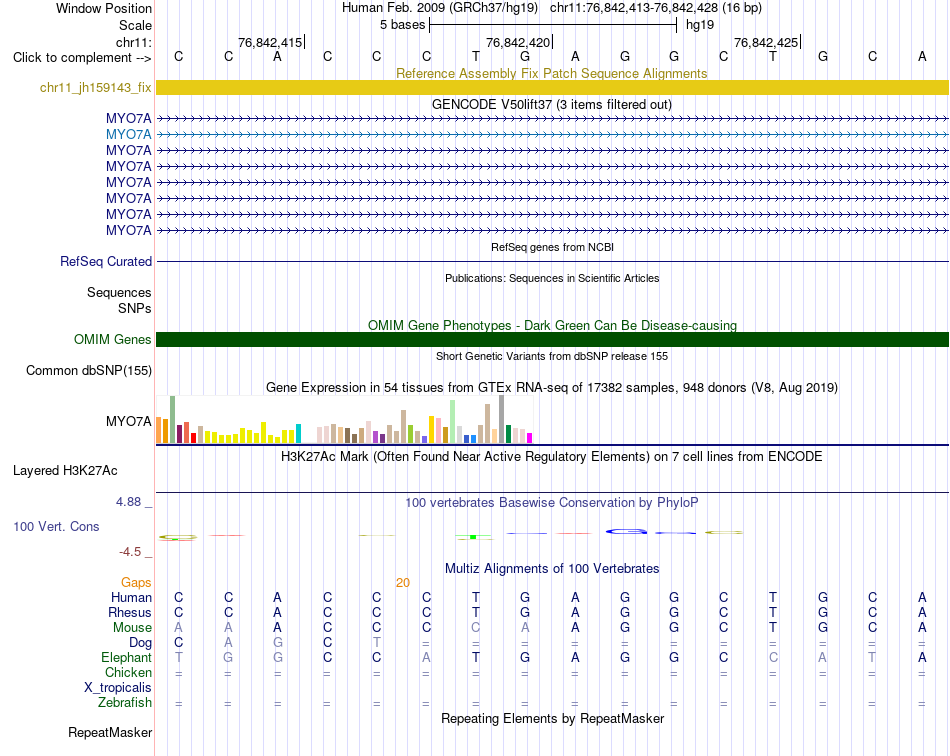The height and width of the screenshot is (756, 950).
Task: Click the dark green OMIM gene bar
Action: point(552,339)
